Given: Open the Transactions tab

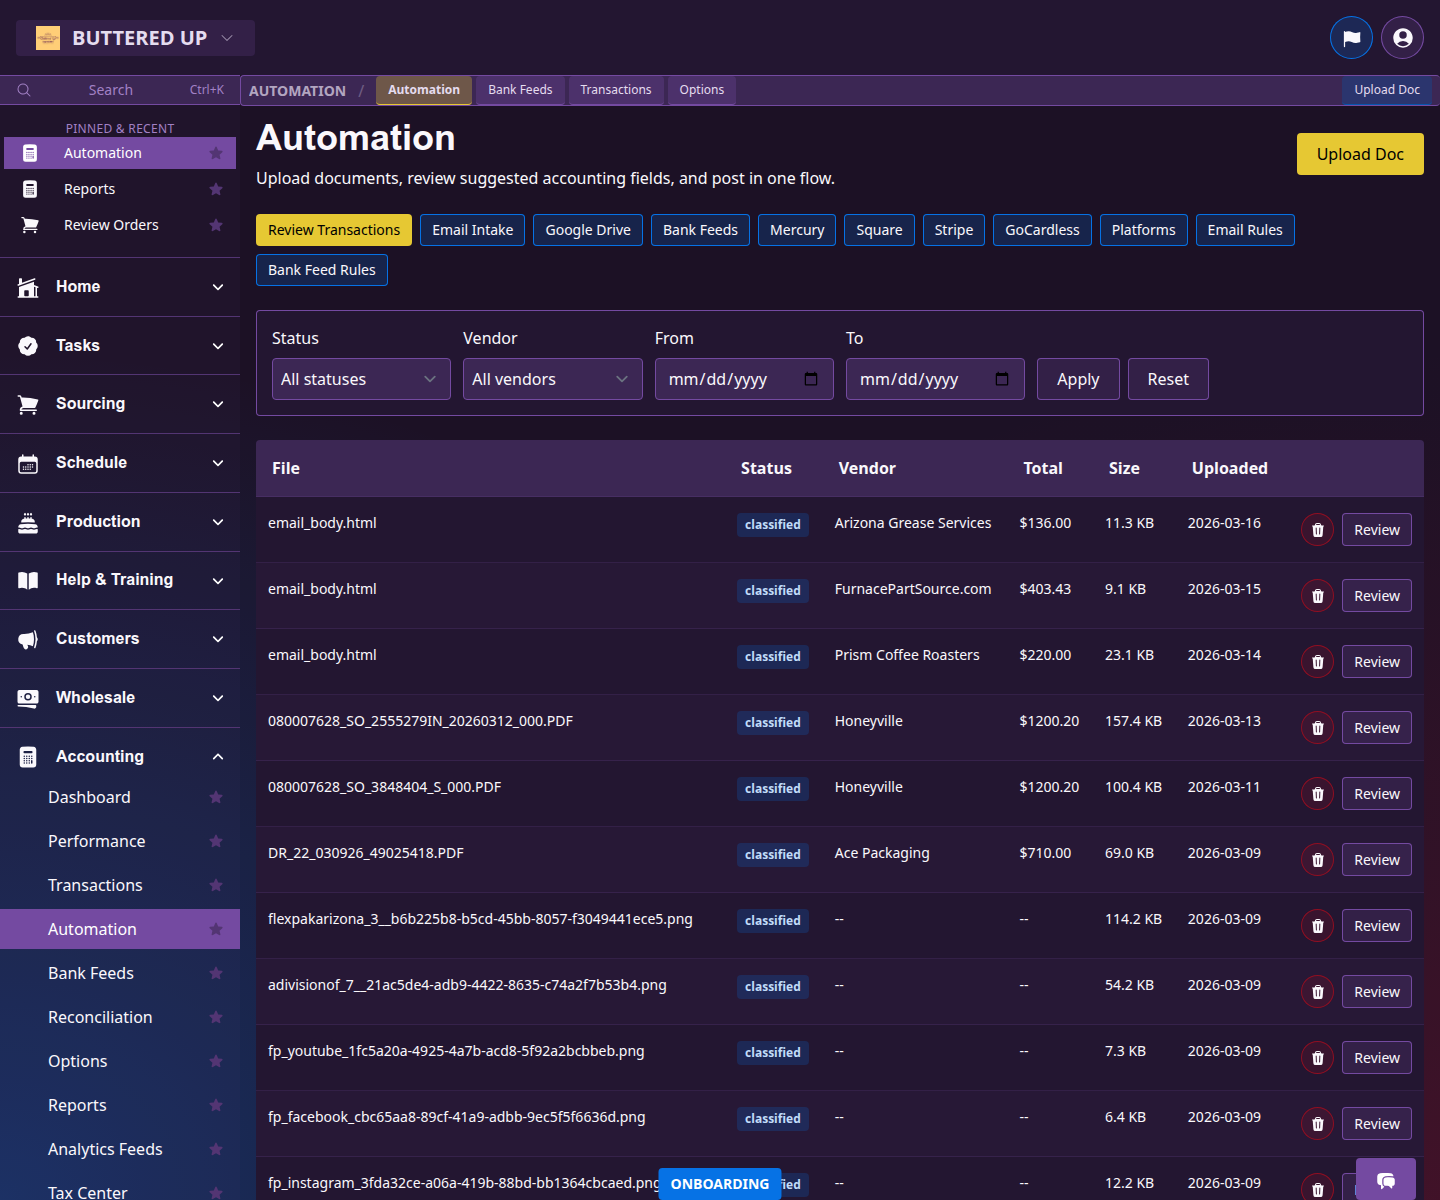Looking at the screenshot, I should (x=616, y=90).
